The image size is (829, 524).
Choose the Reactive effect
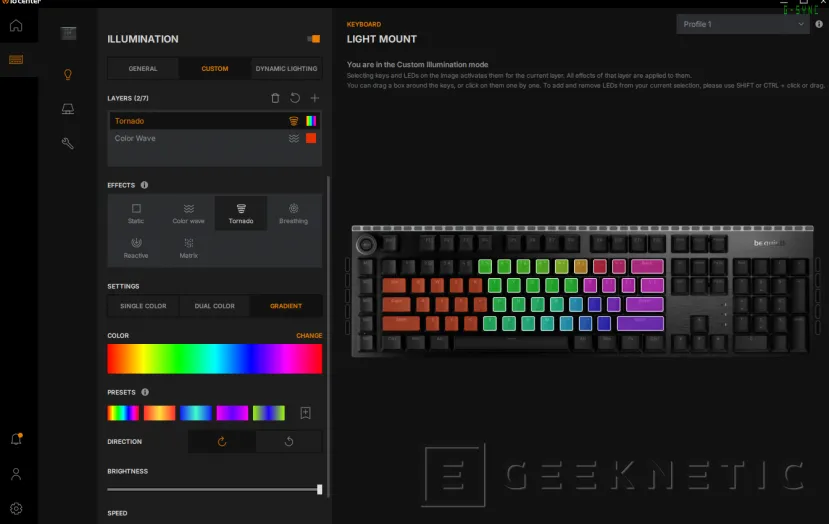[x=136, y=247]
